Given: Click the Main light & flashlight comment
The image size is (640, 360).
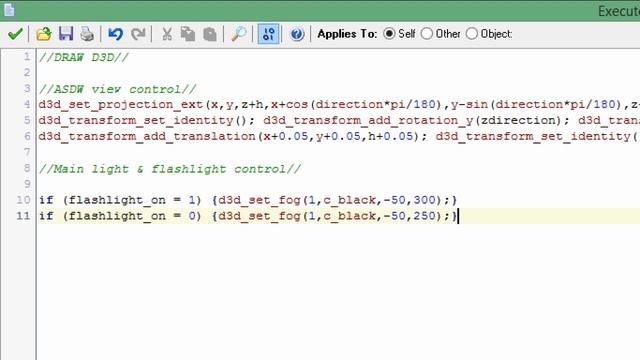Looking at the screenshot, I should 170,169.
